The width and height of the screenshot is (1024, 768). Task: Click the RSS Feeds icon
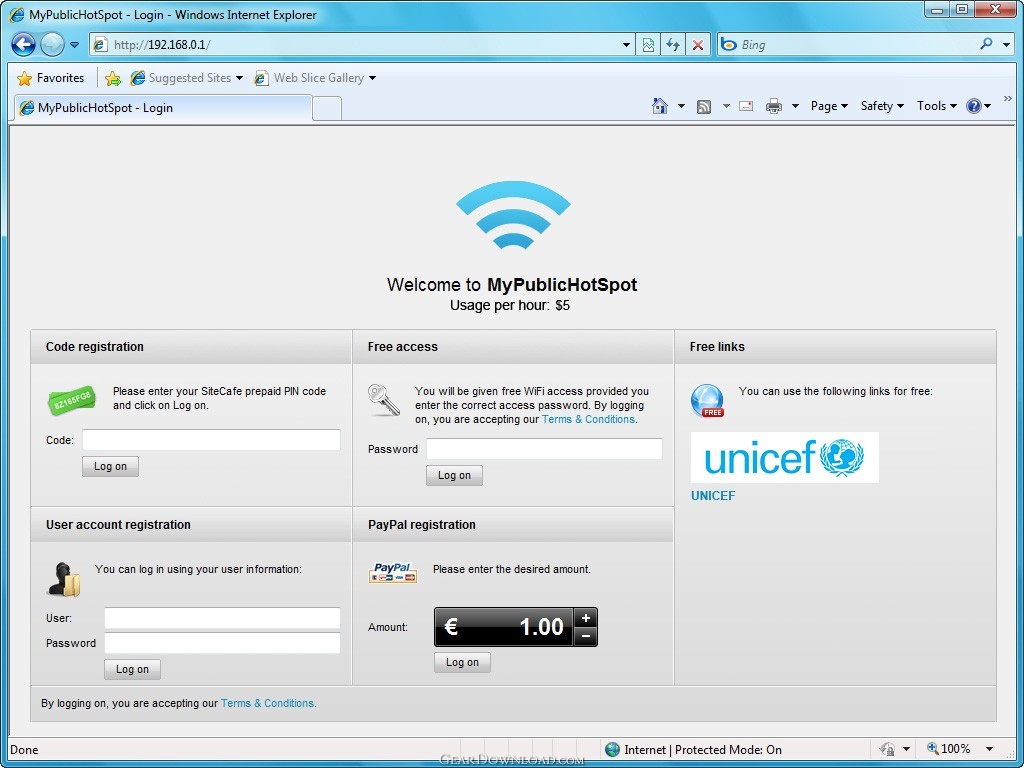click(x=704, y=106)
